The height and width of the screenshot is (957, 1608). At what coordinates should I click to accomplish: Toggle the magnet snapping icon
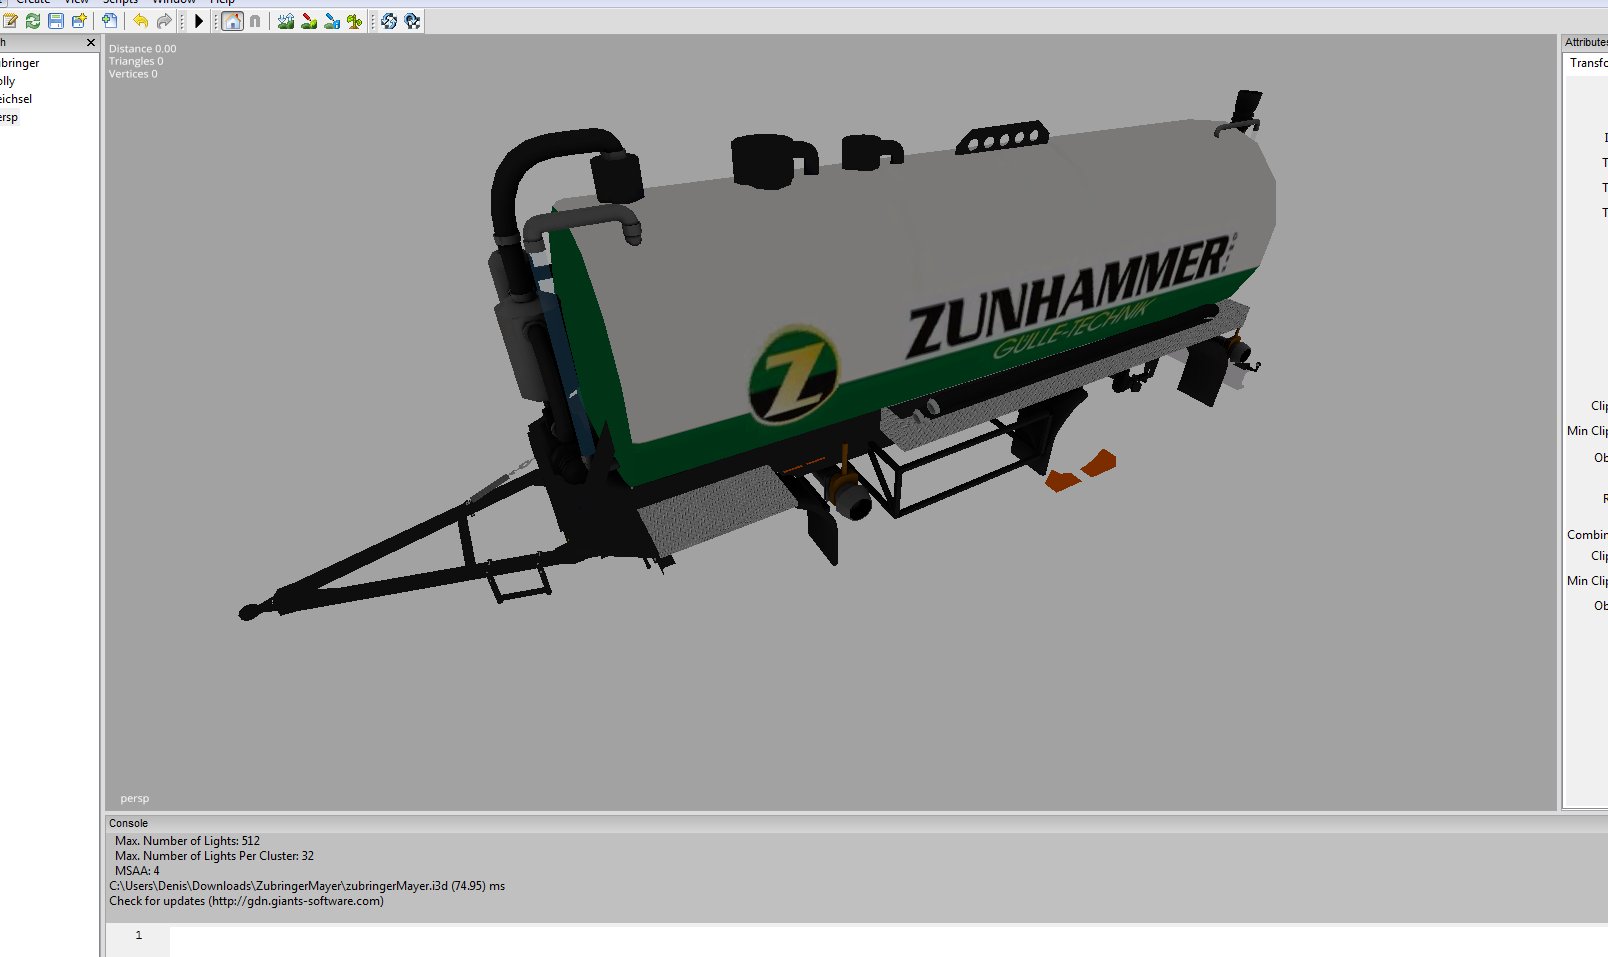click(x=255, y=21)
